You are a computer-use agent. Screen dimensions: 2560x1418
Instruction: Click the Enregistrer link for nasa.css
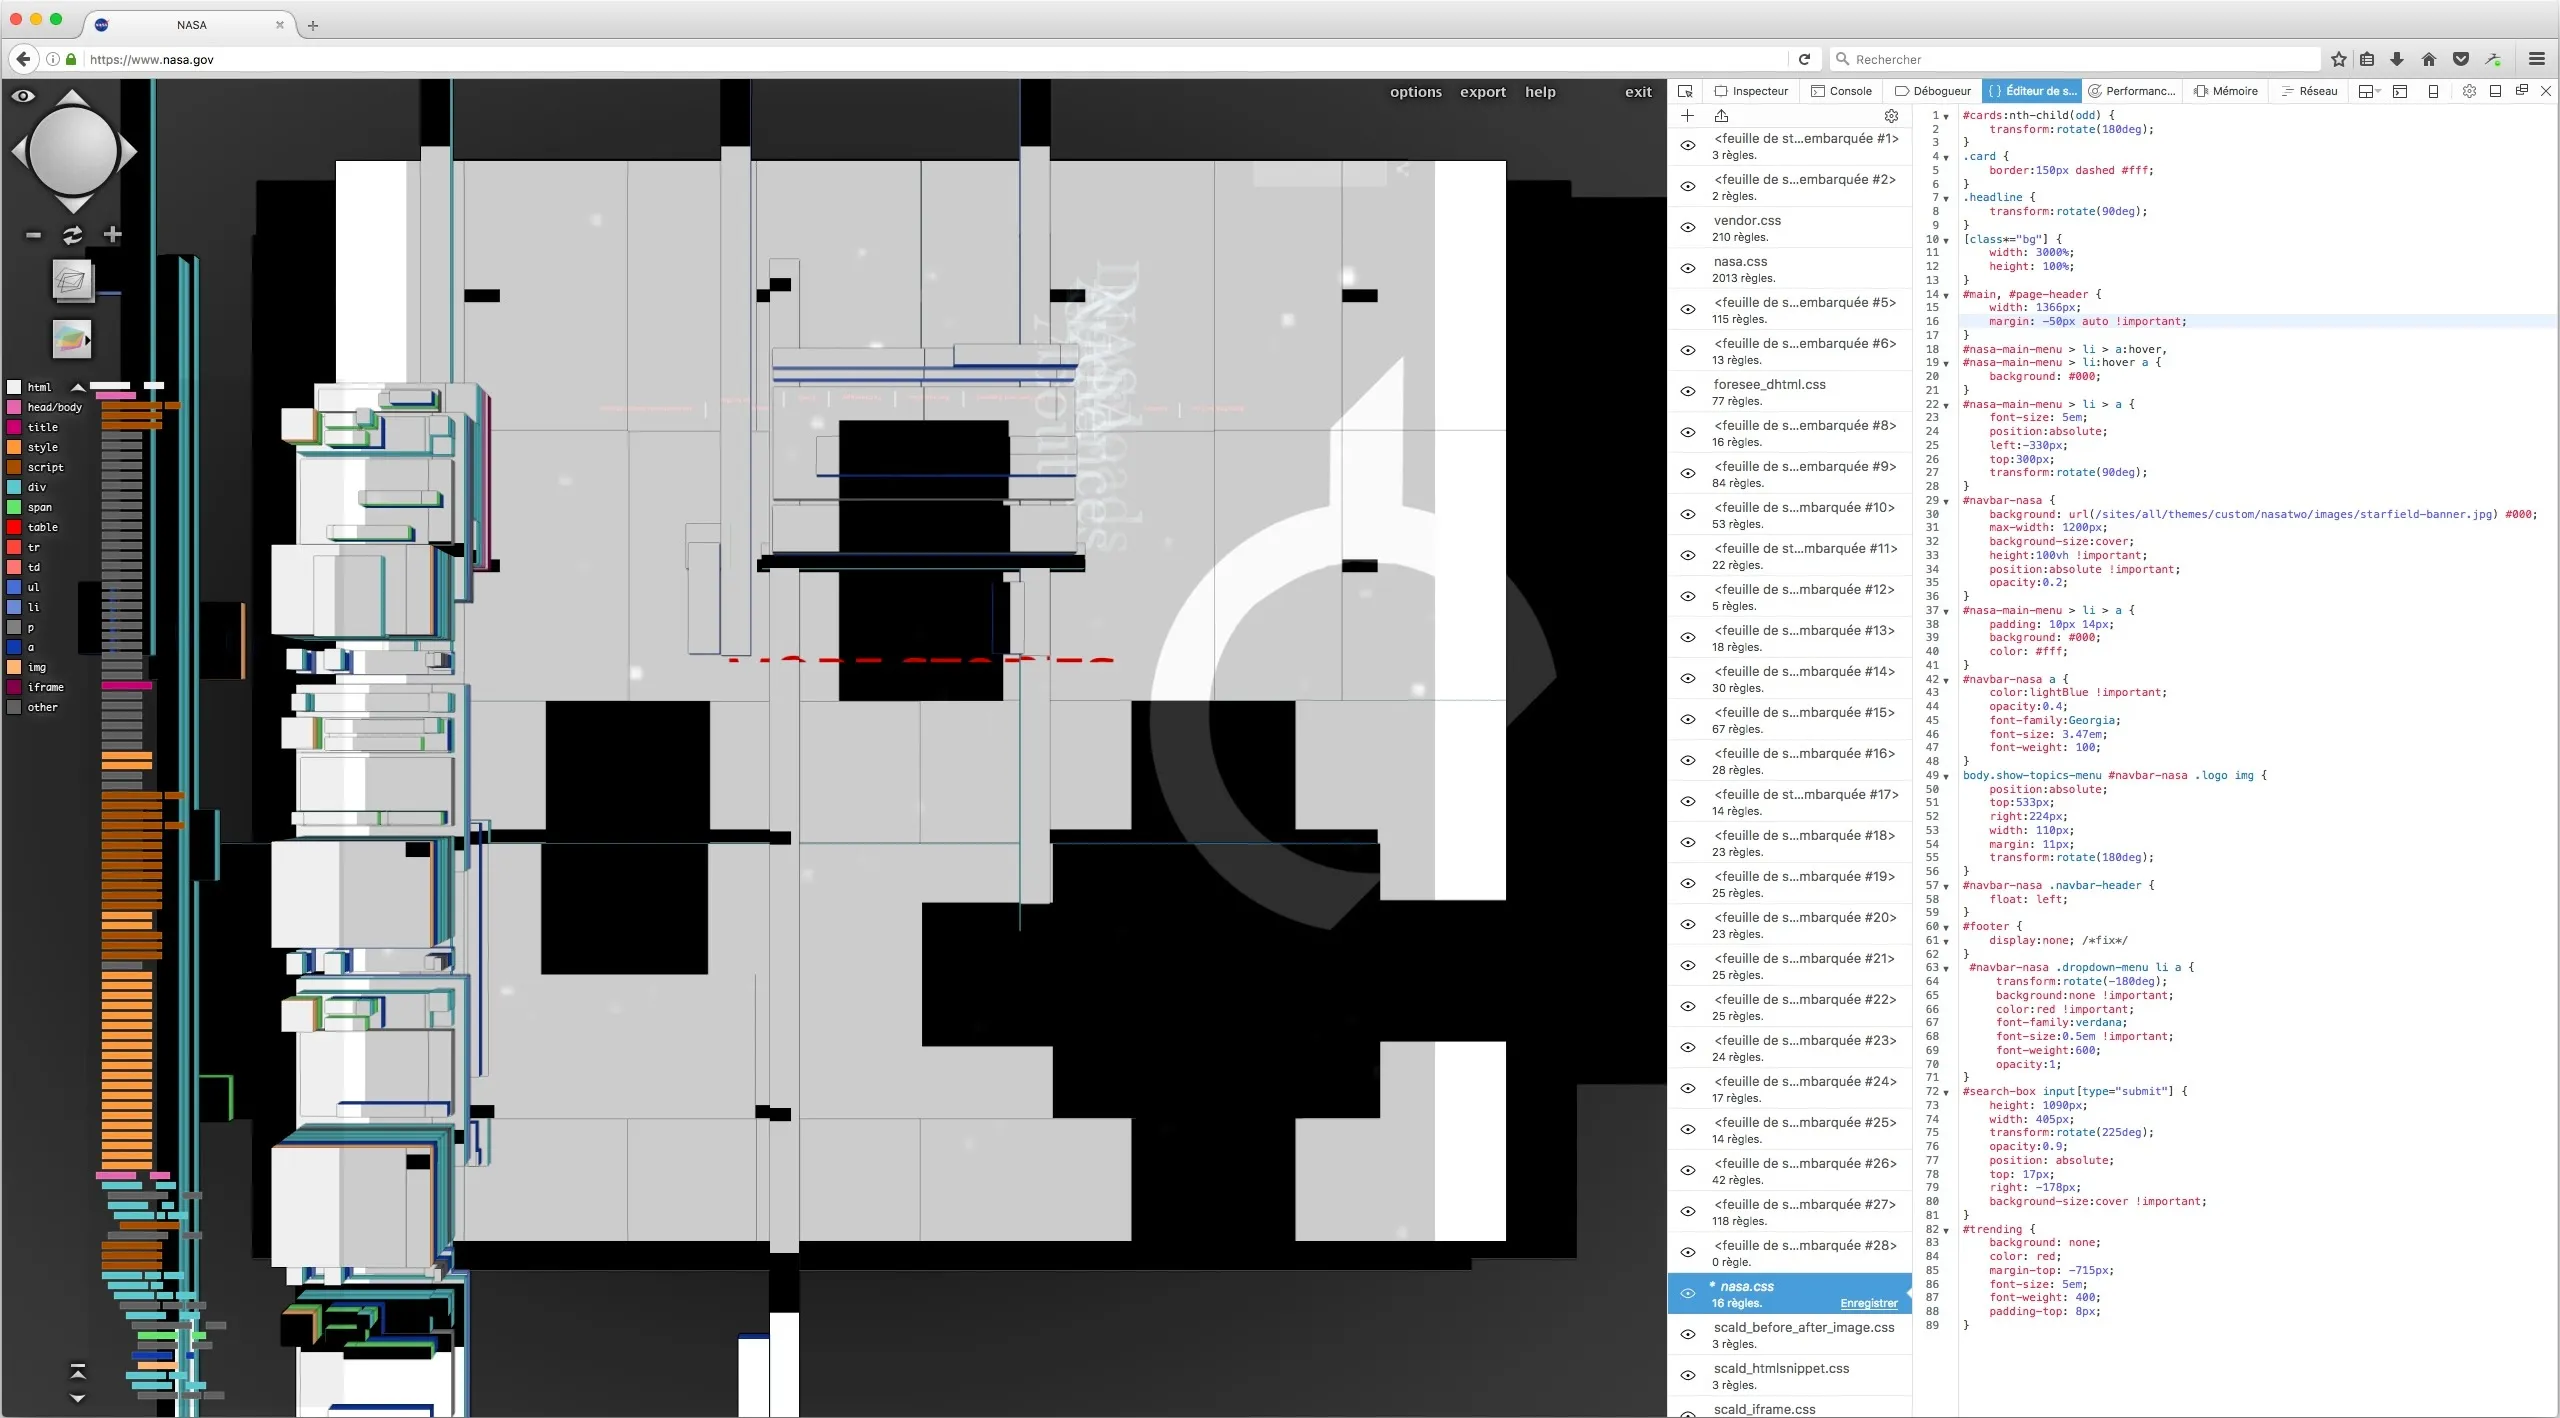click(1868, 1303)
